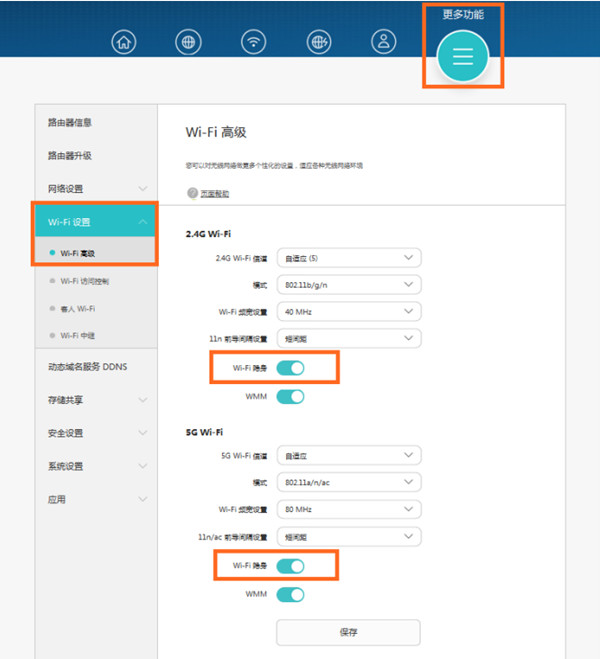Screen dimensions: 600x659
Task: Click the 5G Wi-Fi section heading
Action: click(x=204, y=432)
